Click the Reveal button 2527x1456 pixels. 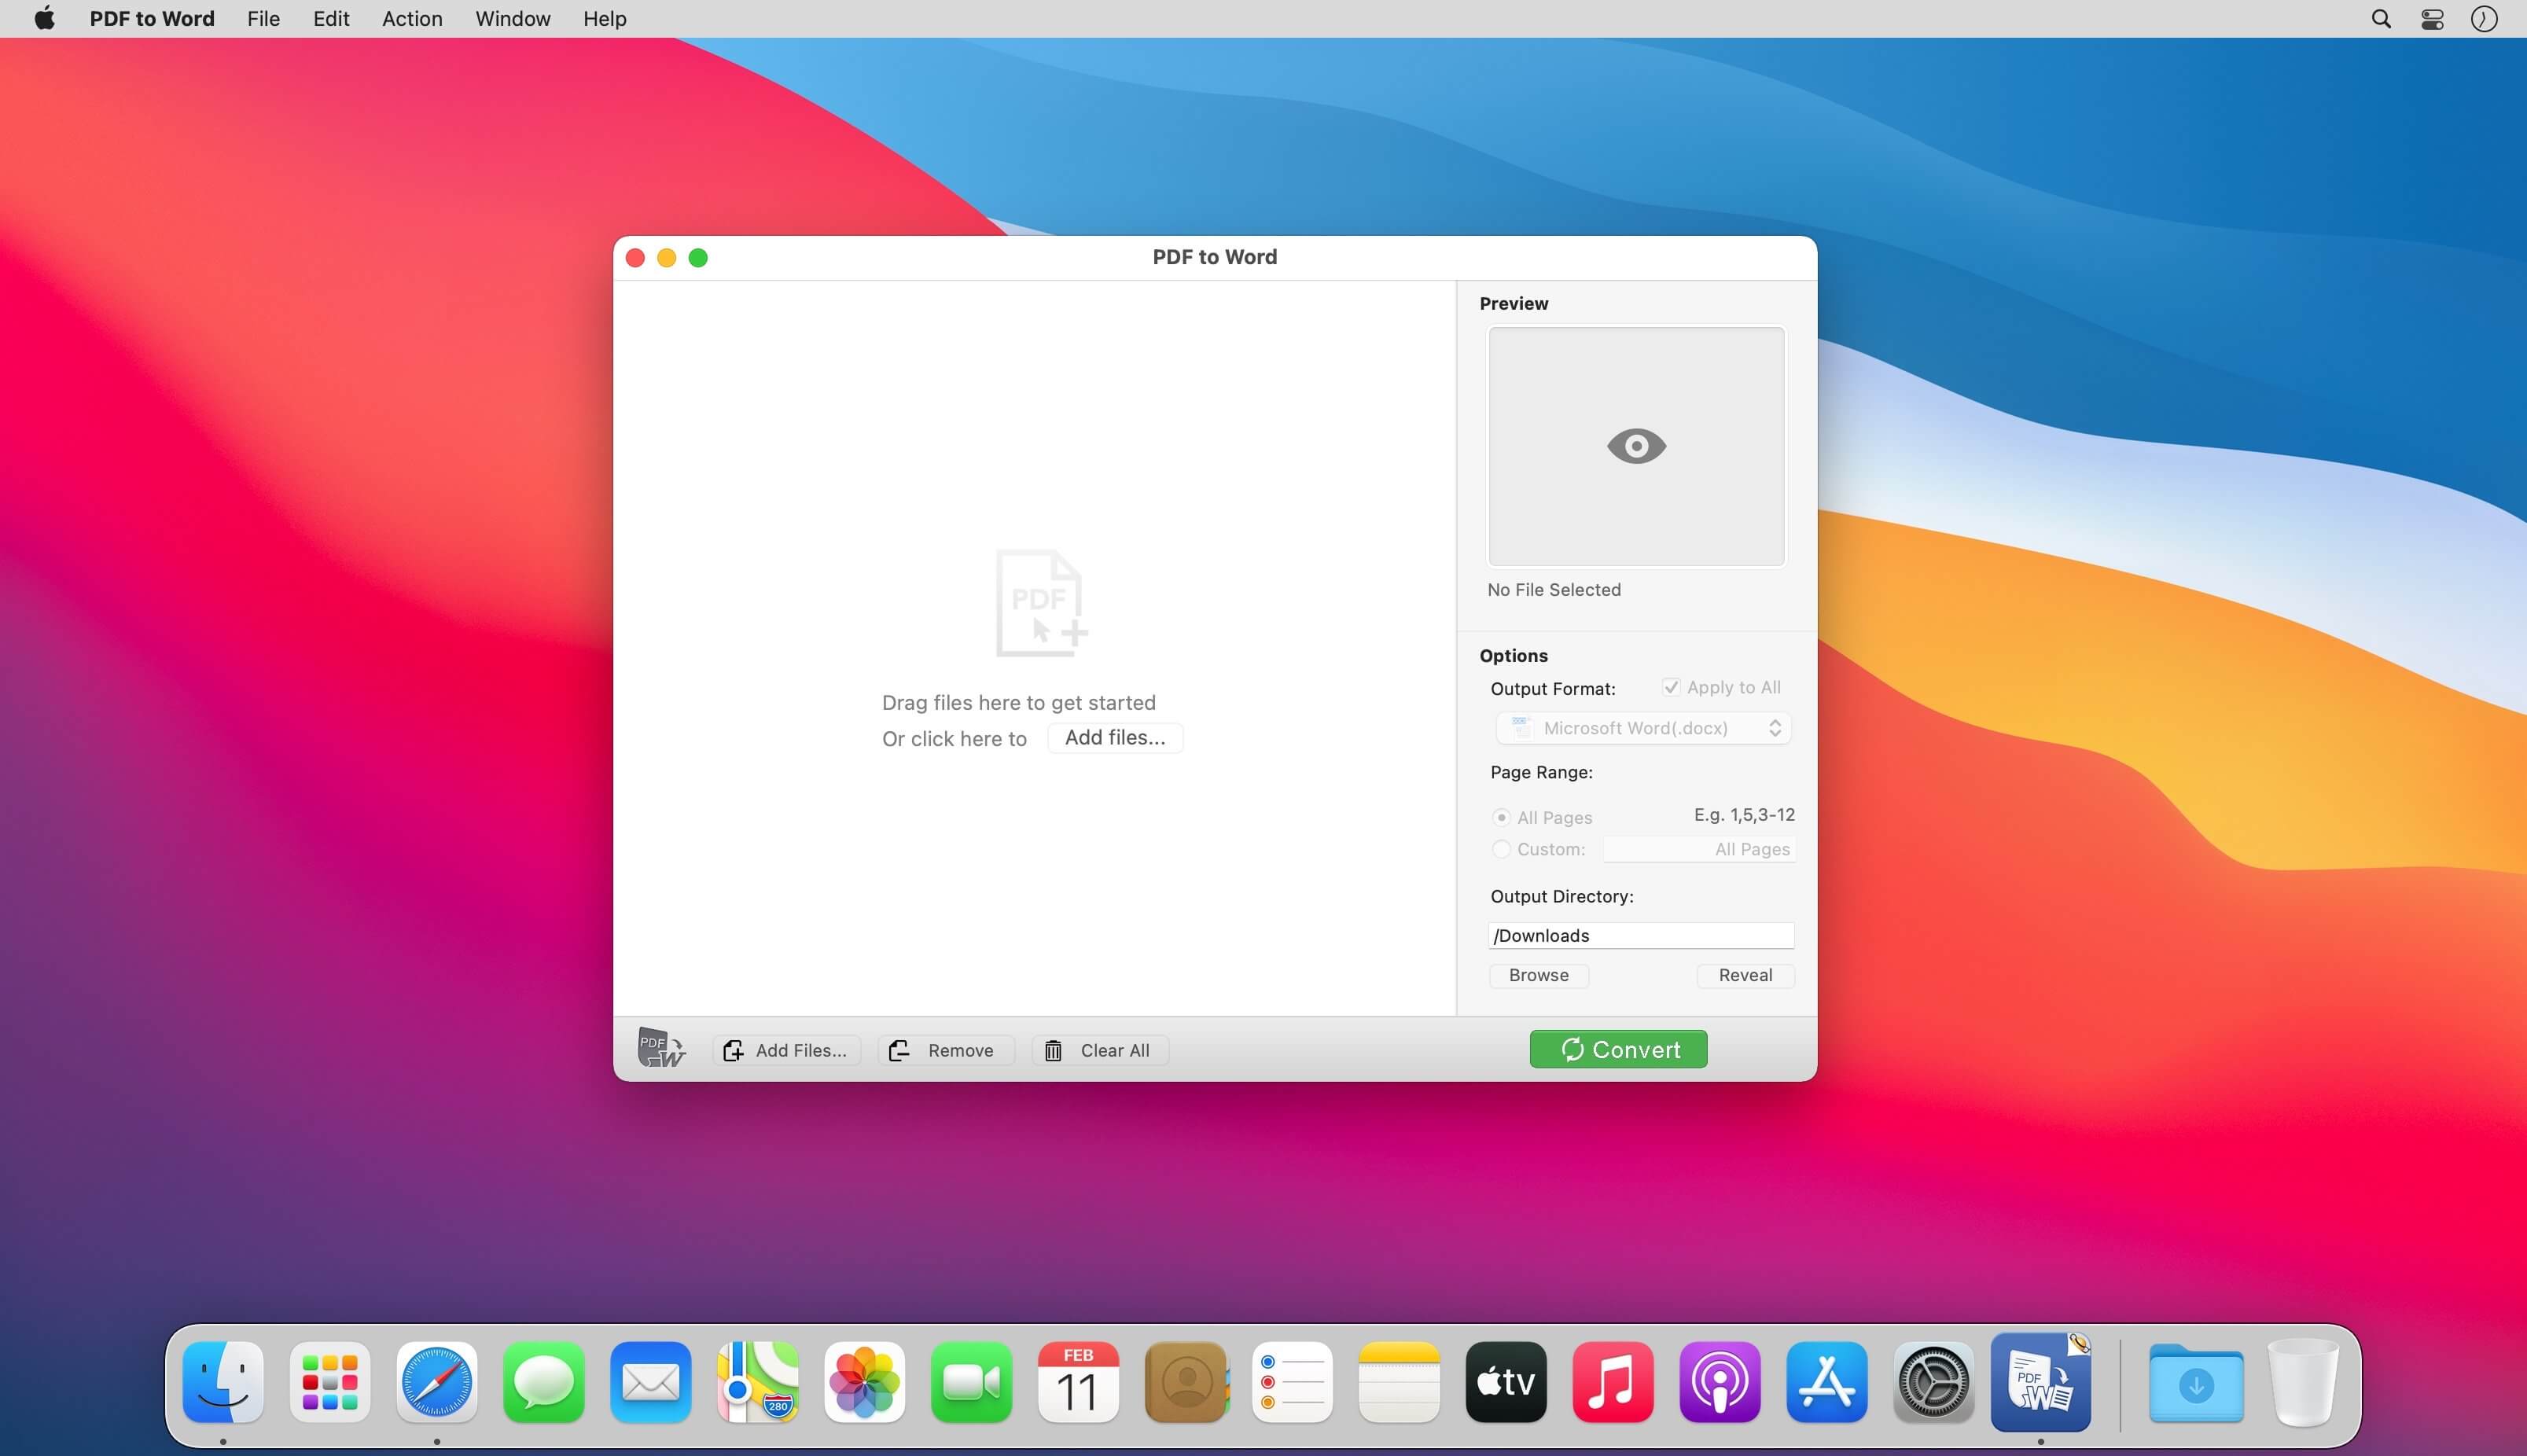click(1745, 975)
